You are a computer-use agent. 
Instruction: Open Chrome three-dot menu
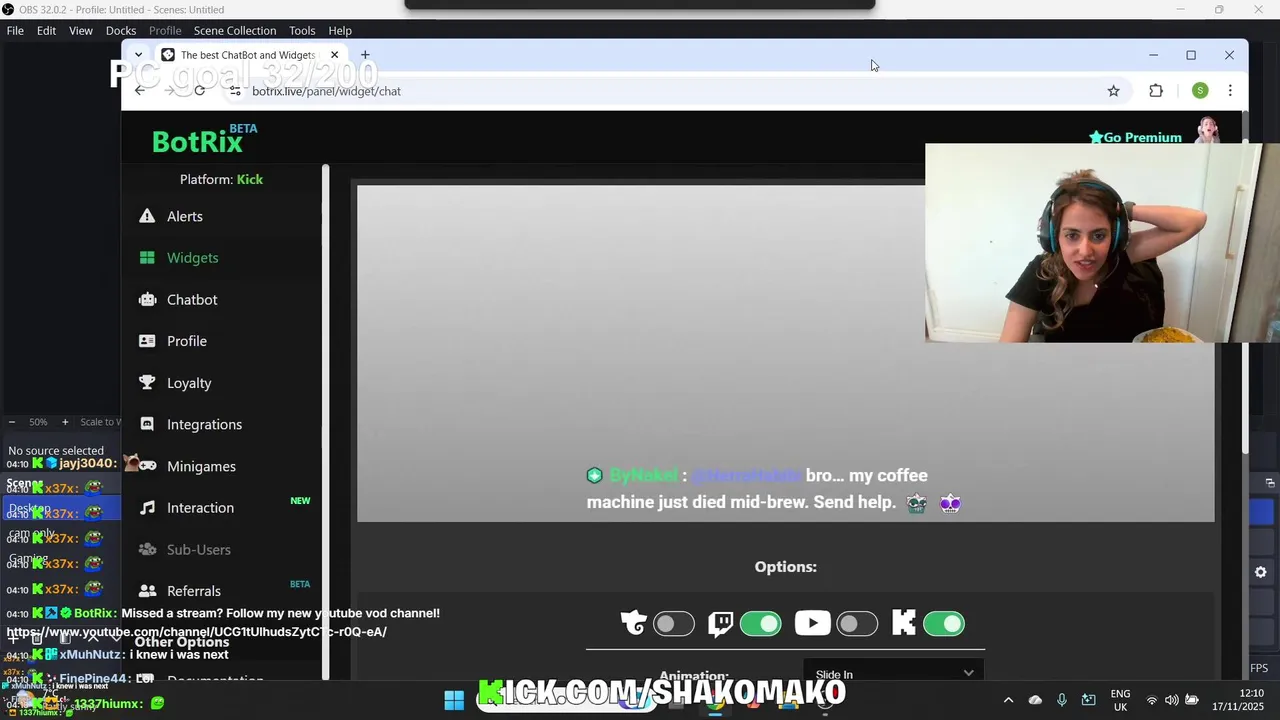[x=1230, y=91]
